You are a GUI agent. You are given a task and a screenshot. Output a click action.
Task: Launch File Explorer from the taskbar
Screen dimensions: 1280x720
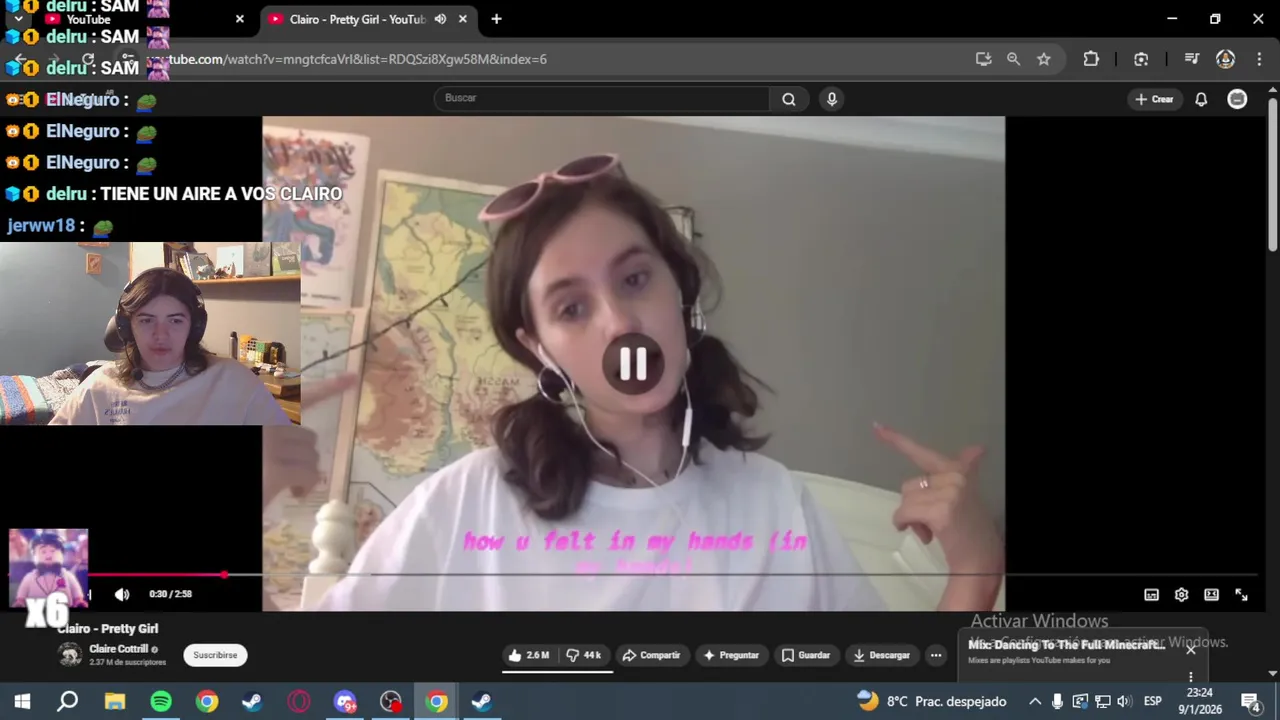click(115, 701)
